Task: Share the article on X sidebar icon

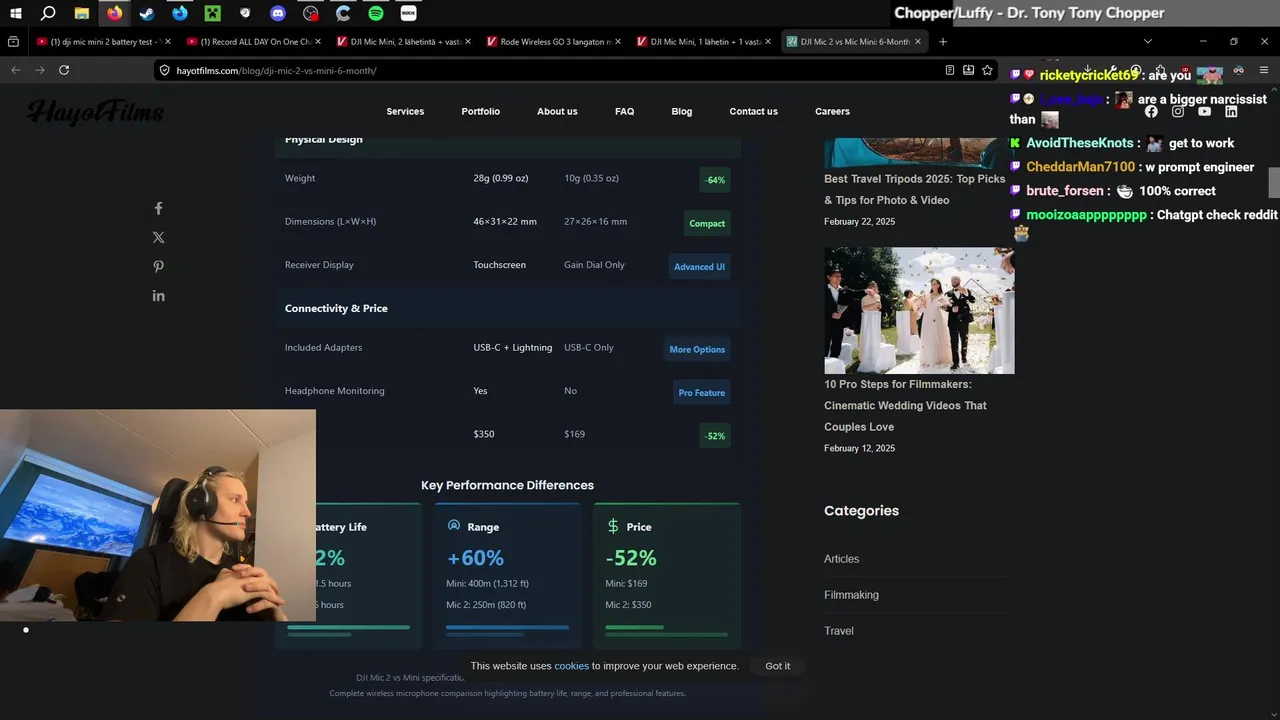Action: pos(158,237)
